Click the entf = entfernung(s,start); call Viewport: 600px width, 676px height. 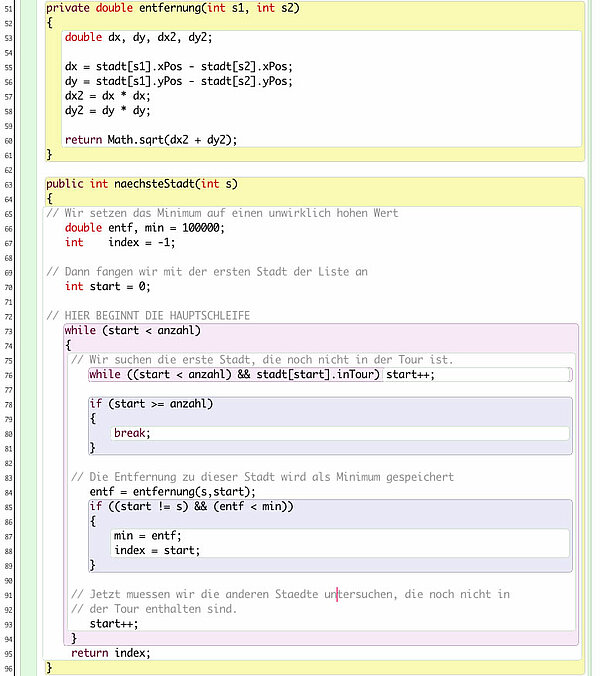(172, 491)
